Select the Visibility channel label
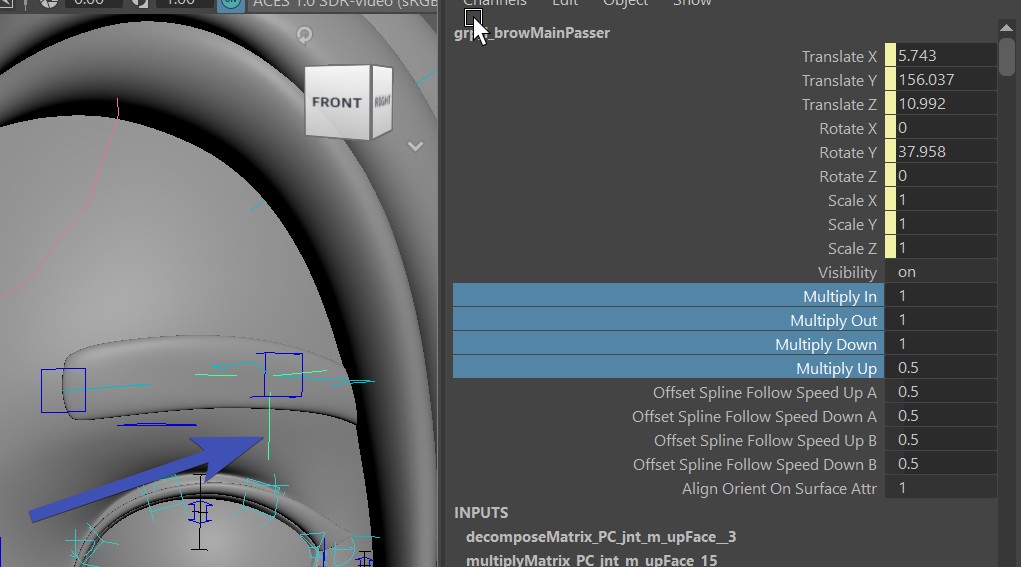The width and height of the screenshot is (1021, 567). coord(847,273)
